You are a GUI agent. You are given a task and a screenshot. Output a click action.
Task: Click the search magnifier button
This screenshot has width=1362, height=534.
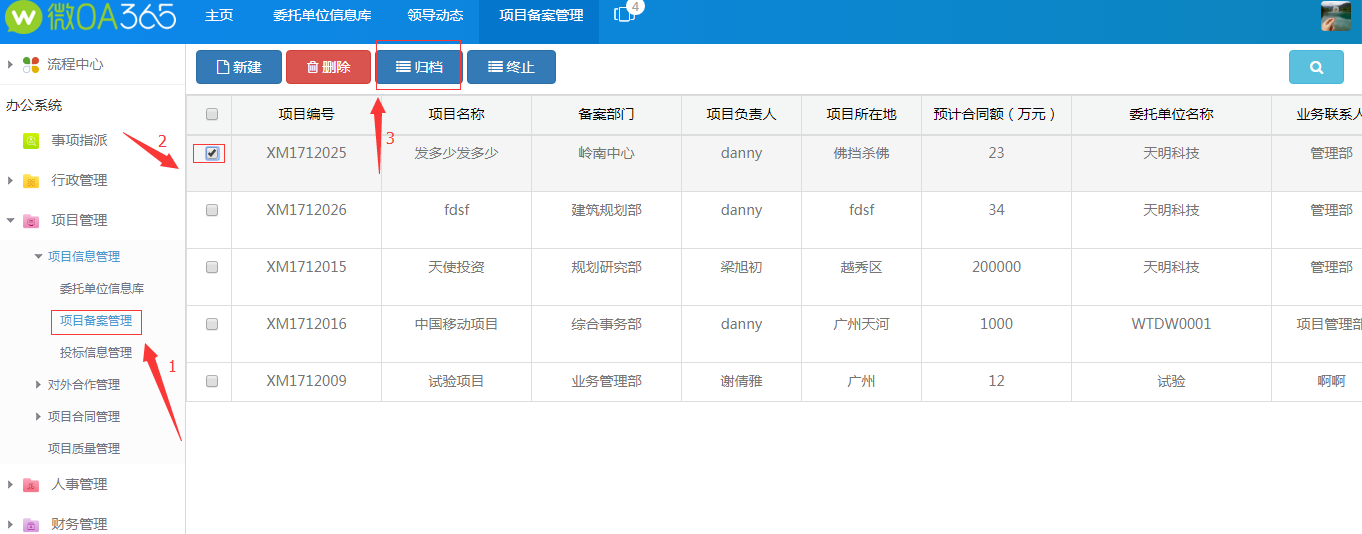click(x=1316, y=67)
